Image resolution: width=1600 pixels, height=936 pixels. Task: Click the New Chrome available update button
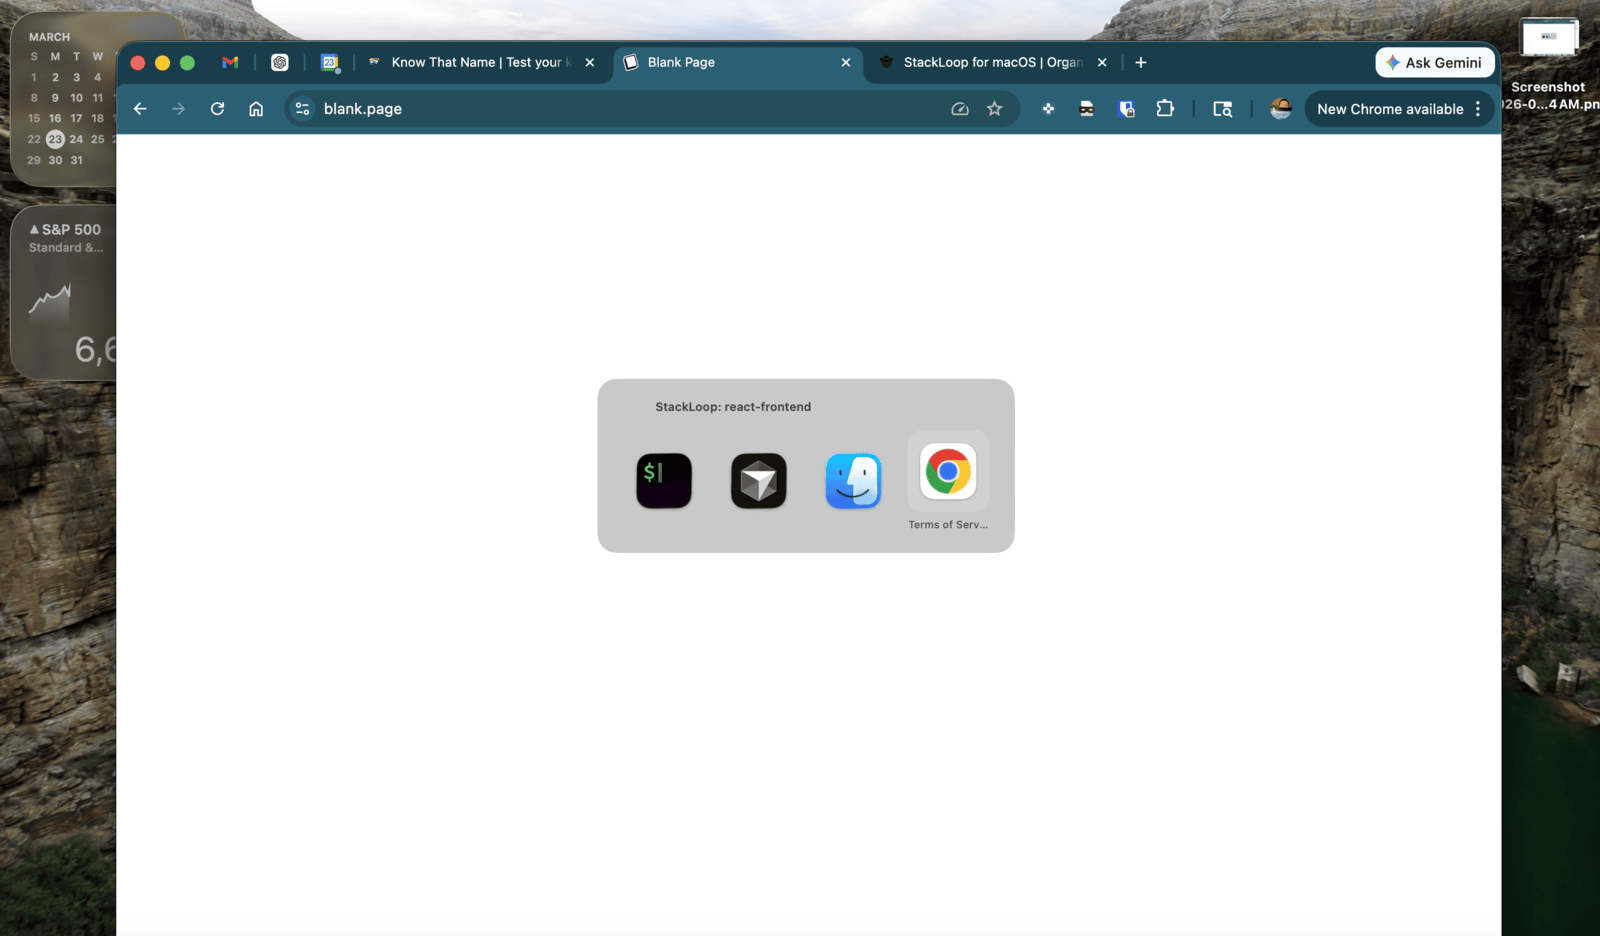pyautogui.click(x=1392, y=109)
